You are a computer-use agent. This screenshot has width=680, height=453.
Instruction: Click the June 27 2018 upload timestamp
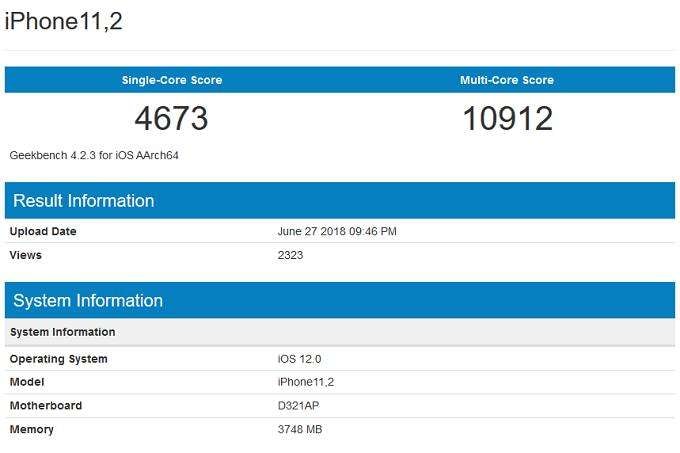(x=337, y=232)
